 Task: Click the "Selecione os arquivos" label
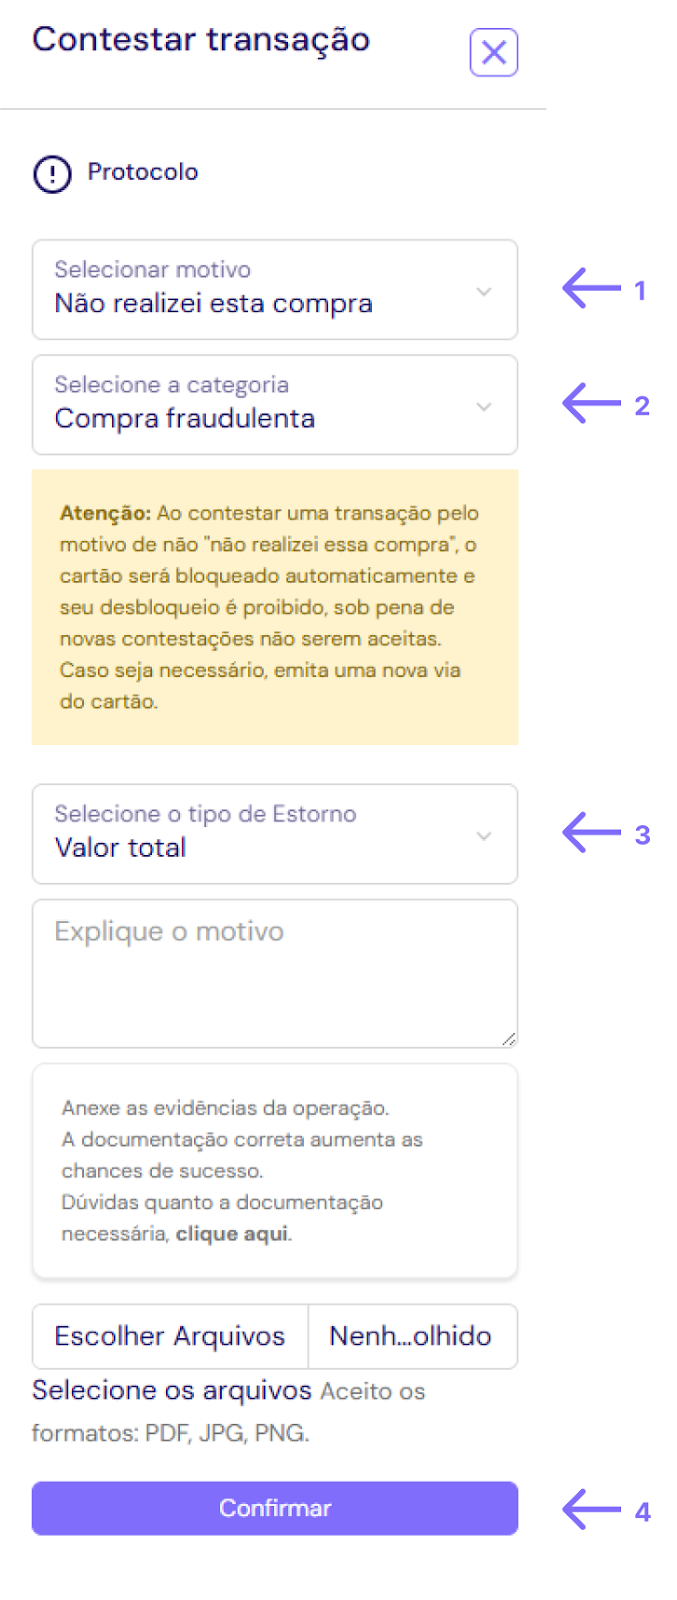(x=172, y=1391)
